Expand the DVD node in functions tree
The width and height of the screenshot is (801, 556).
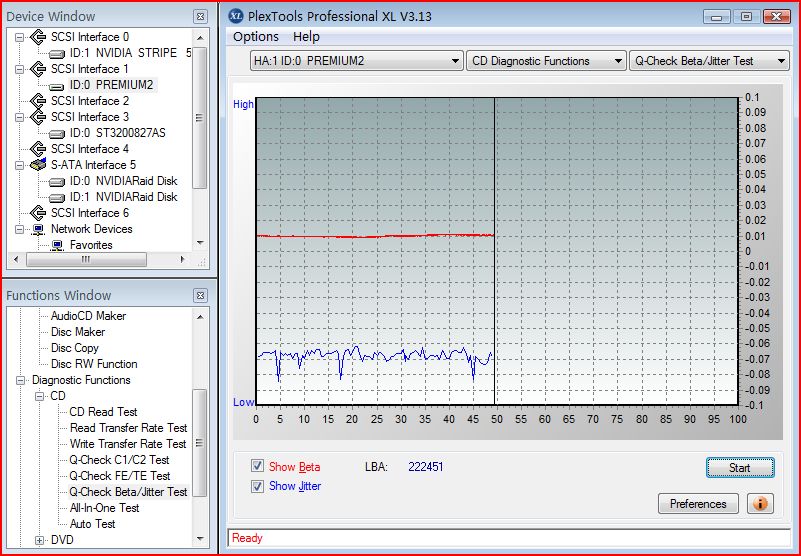click(x=39, y=540)
